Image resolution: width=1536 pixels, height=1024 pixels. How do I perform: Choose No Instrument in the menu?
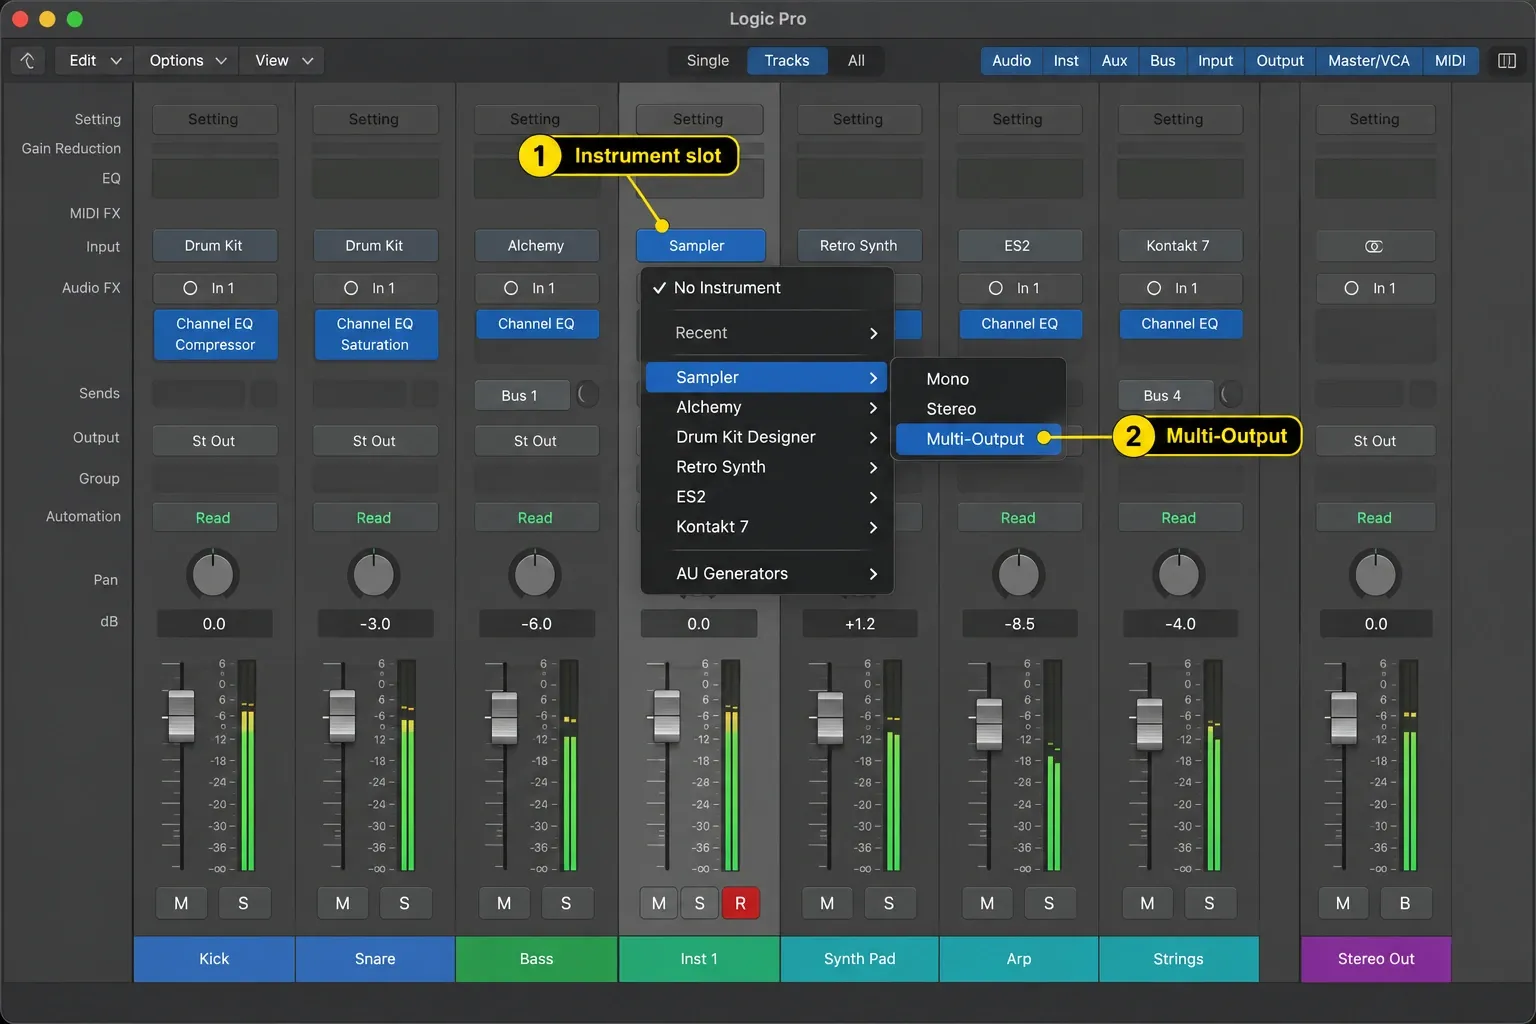click(x=767, y=288)
